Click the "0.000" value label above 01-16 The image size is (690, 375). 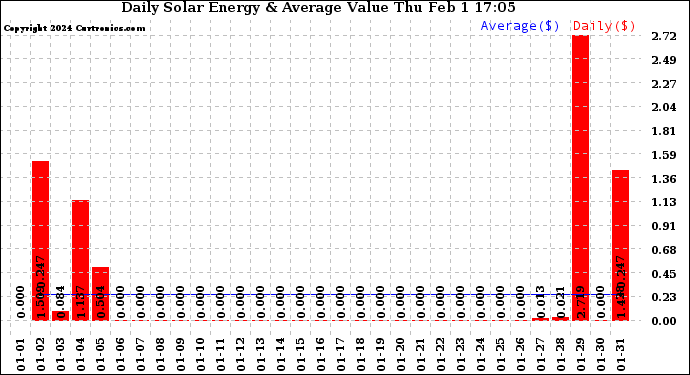pyautogui.click(x=321, y=302)
